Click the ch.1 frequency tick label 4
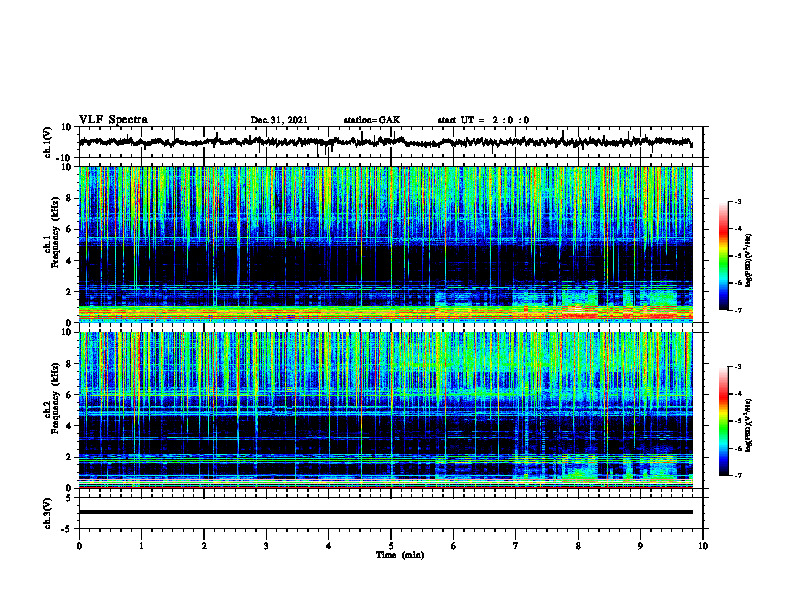 pos(69,261)
